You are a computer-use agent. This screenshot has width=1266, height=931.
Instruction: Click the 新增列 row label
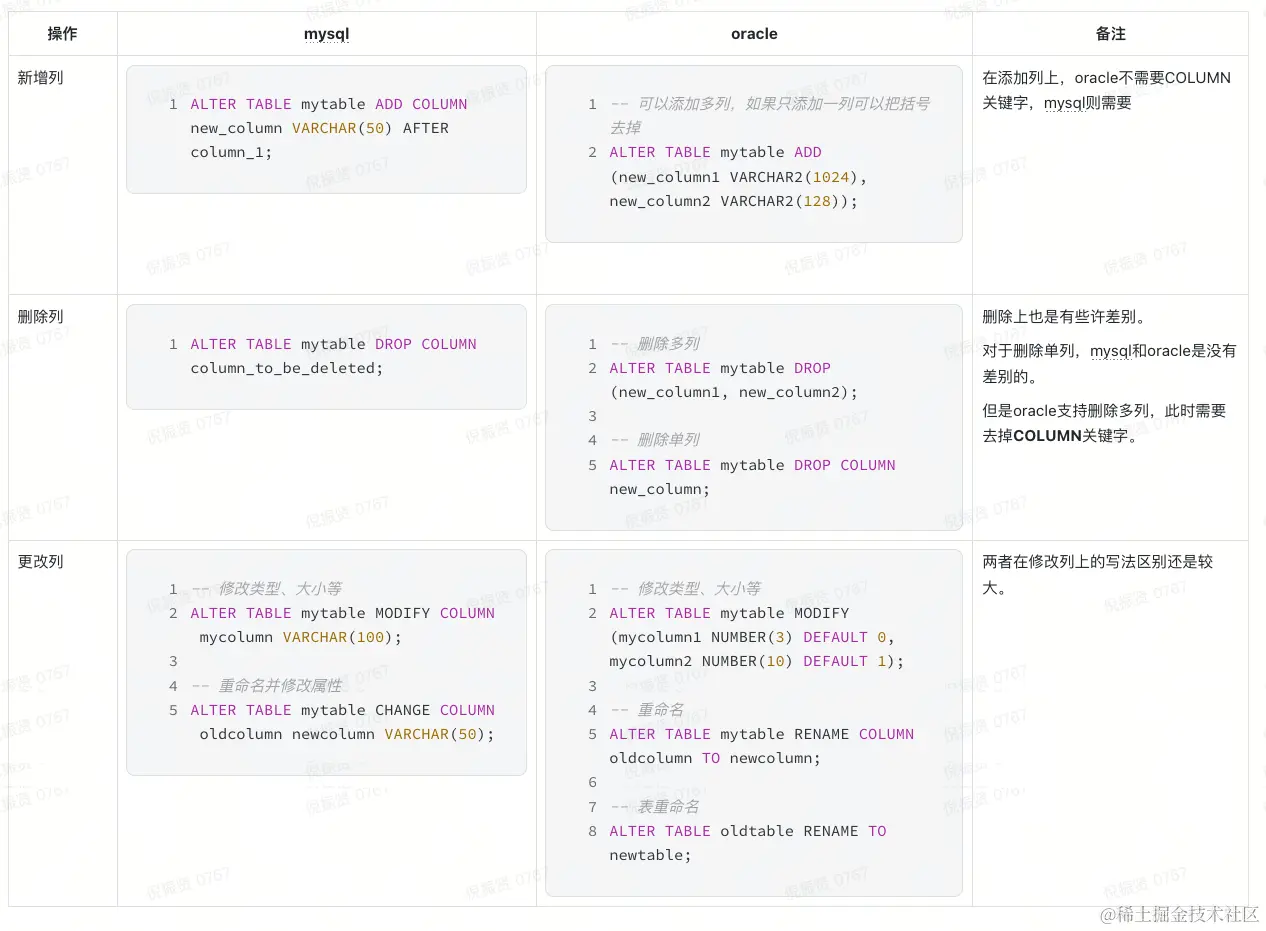pyautogui.click(x=40, y=77)
